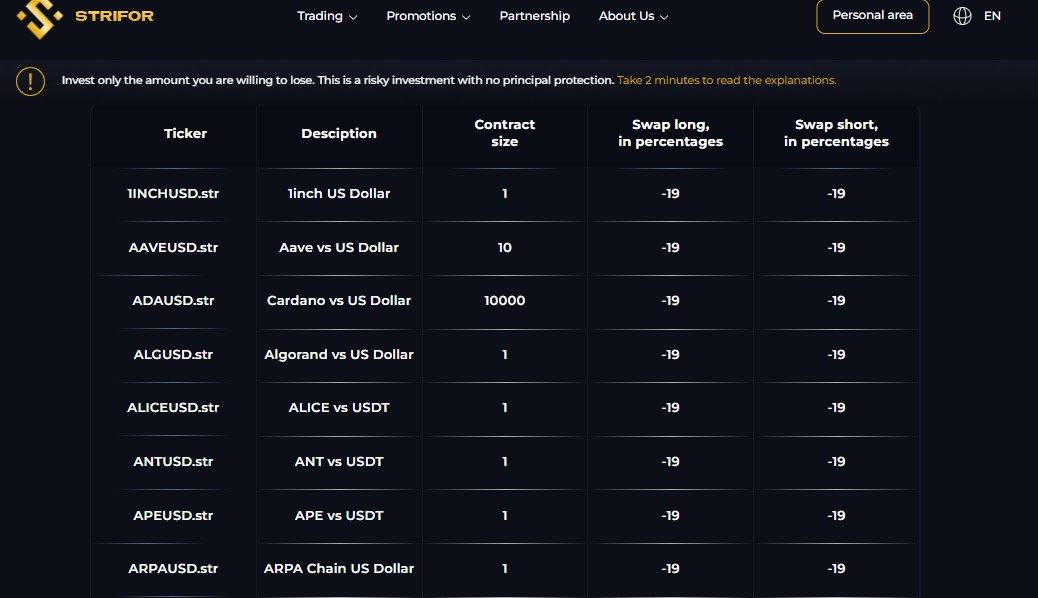Click the Contract size column header
Image resolution: width=1038 pixels, height=598 pixels.
point(504,132)
